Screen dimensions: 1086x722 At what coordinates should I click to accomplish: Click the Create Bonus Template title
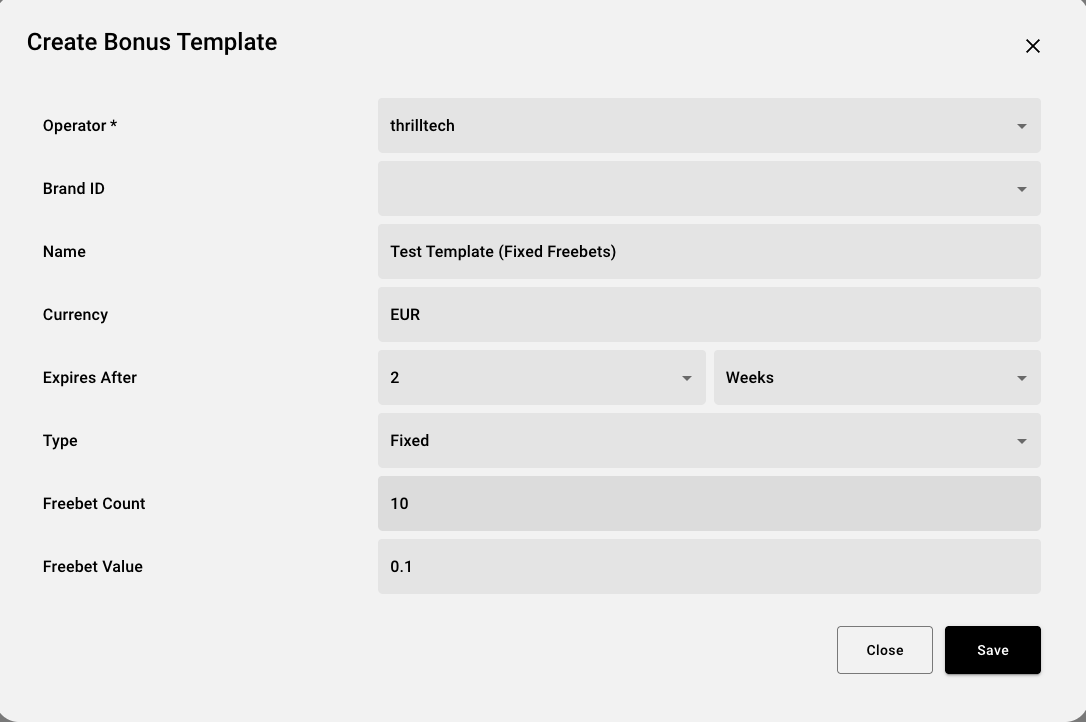[152, 42]
